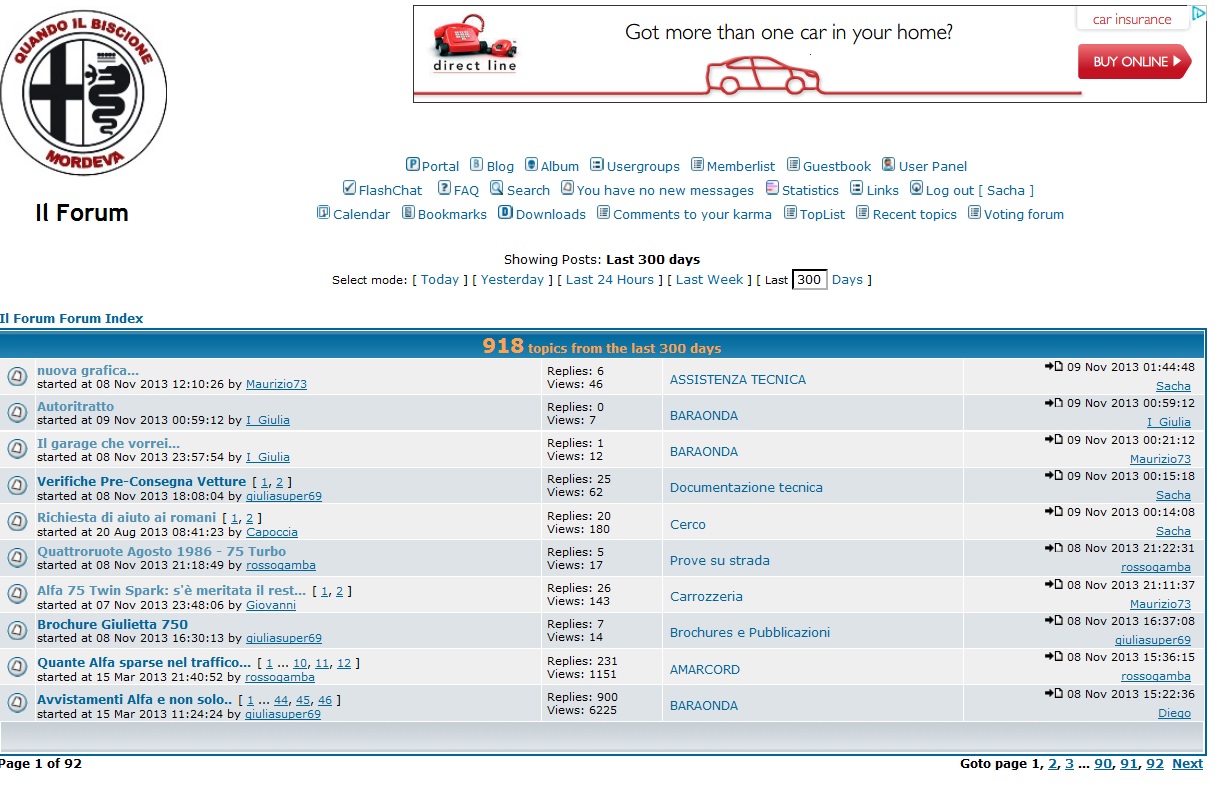Click the BUY ONLINE ad button
The height and width of the screenshot is (799, 1215).
pos(1134,61)
